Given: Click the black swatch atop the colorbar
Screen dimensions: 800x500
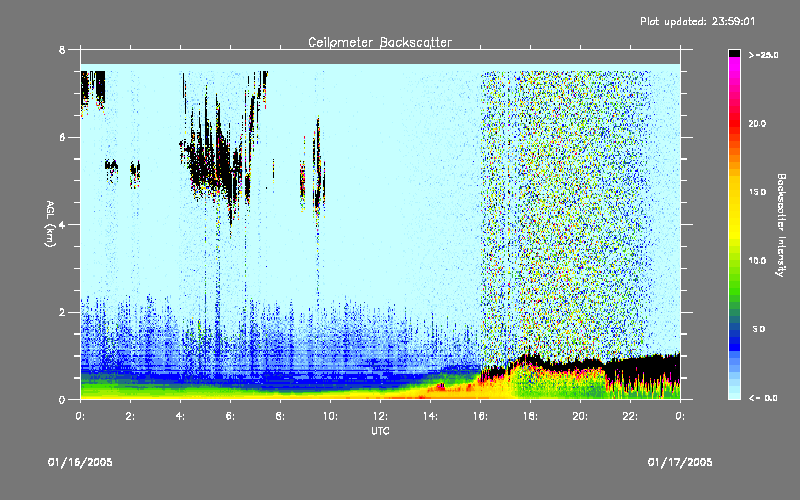Looking at the screenshot, I should [734, 53].
